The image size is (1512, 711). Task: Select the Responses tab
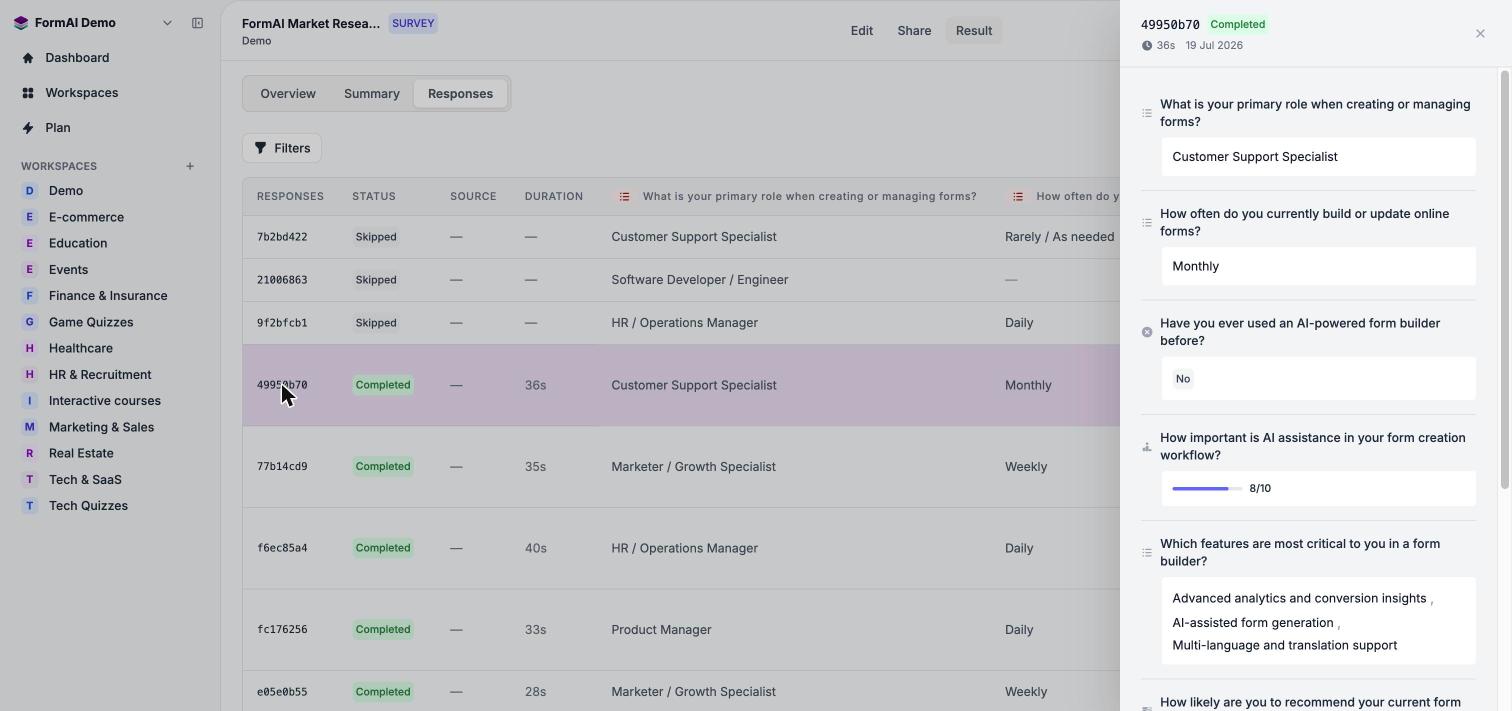click(x=460, y=94)
